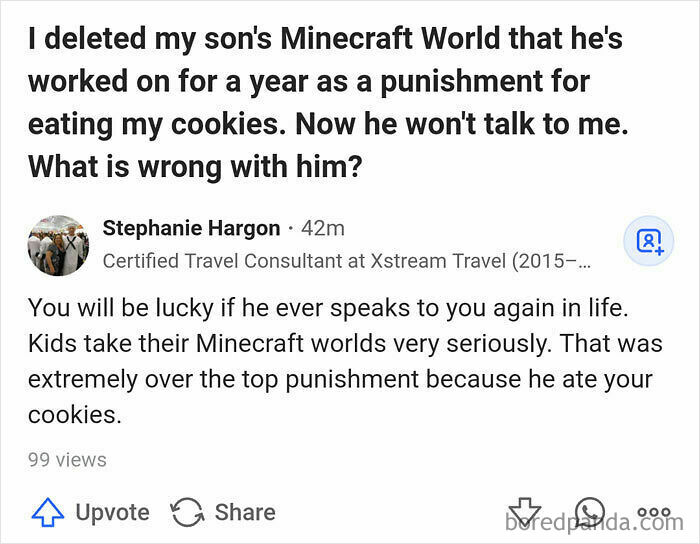The image size is (700, 544).
Task: Click the blue upvote arrow icon
Action: pyautogui.click(x=46, y=513)
